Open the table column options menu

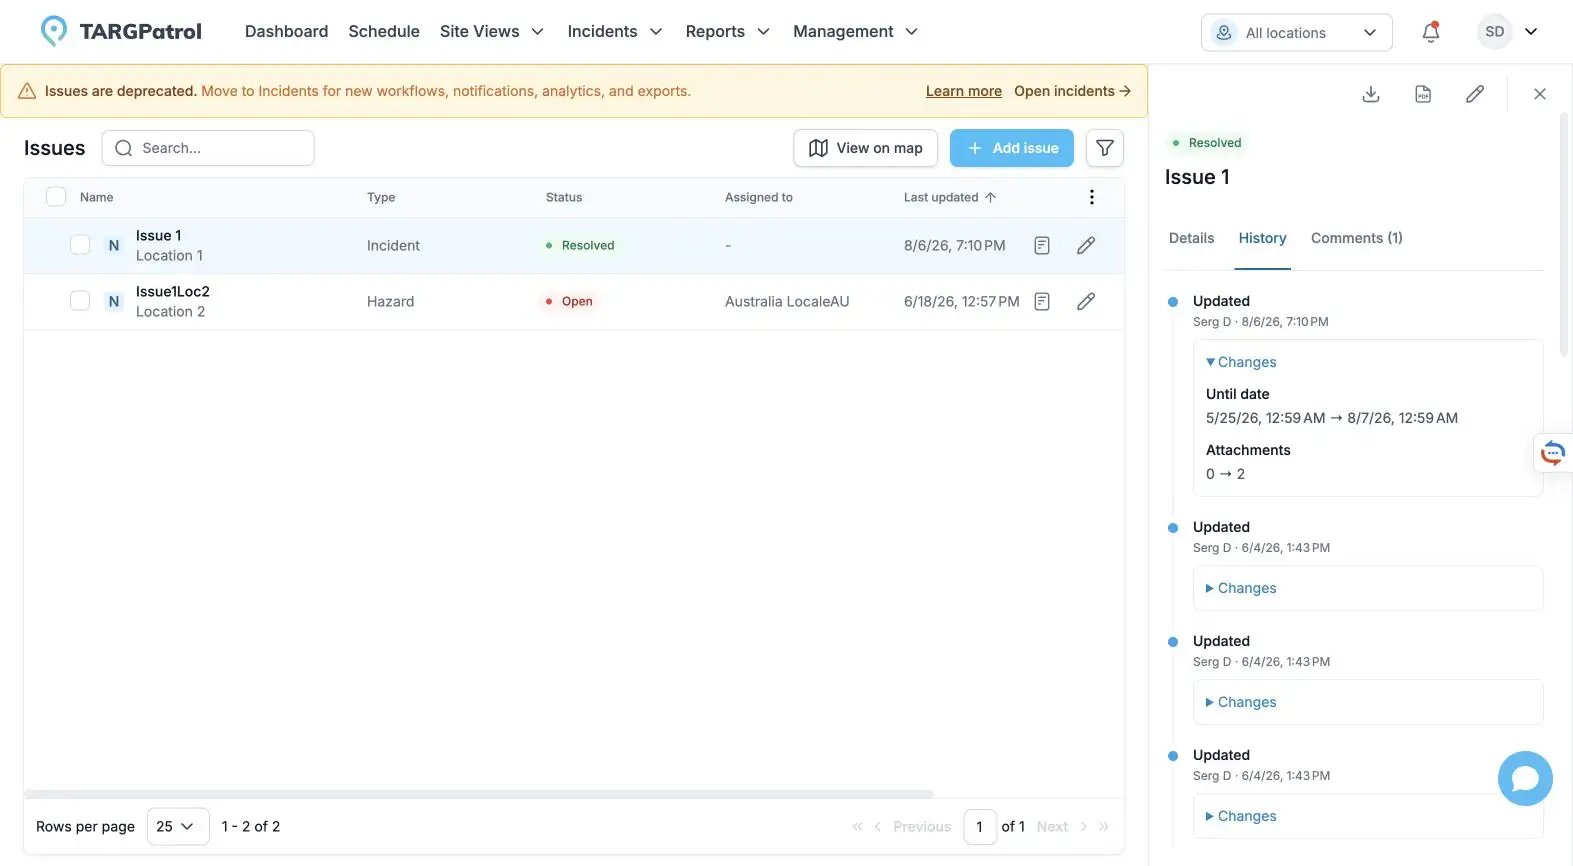point(1092,197)
